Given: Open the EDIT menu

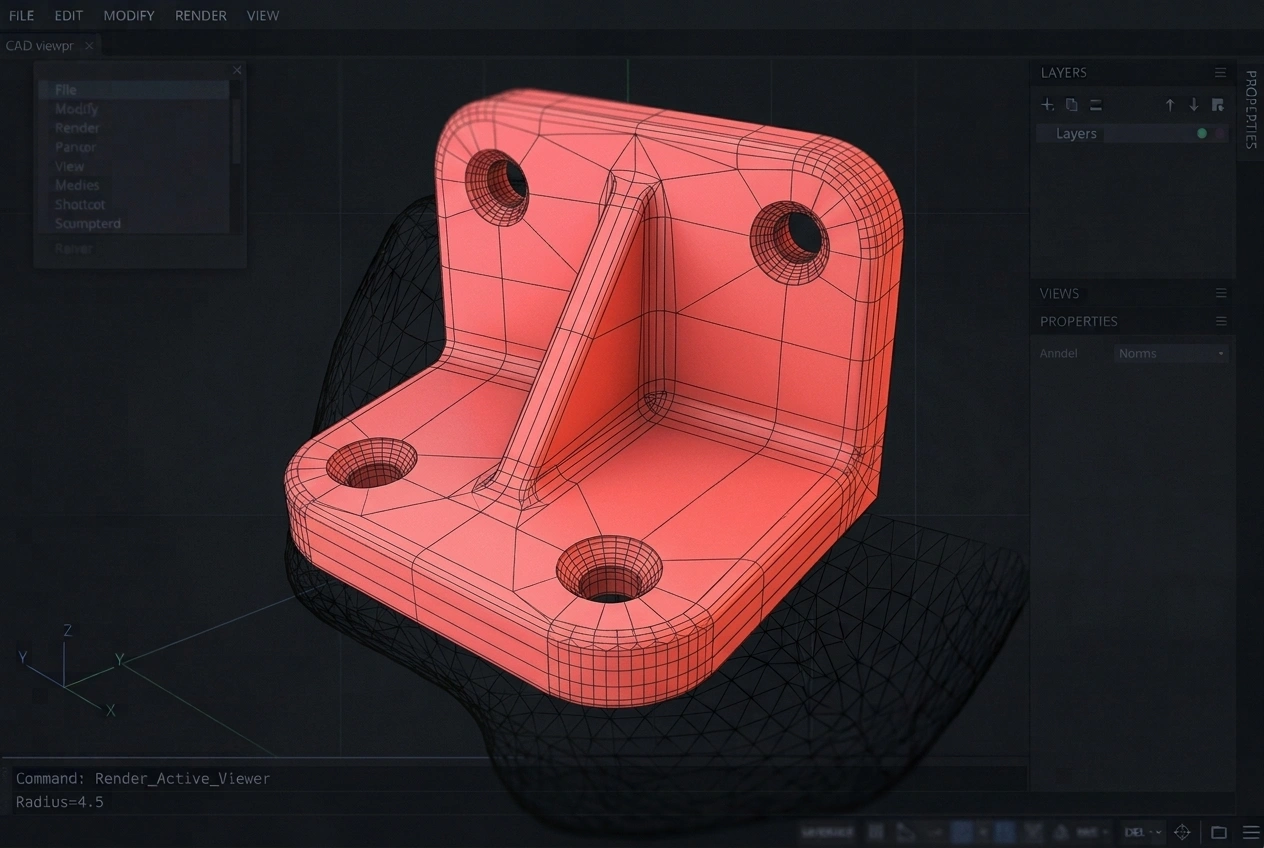Looking at the screenshot, I should tap(69, 15).
